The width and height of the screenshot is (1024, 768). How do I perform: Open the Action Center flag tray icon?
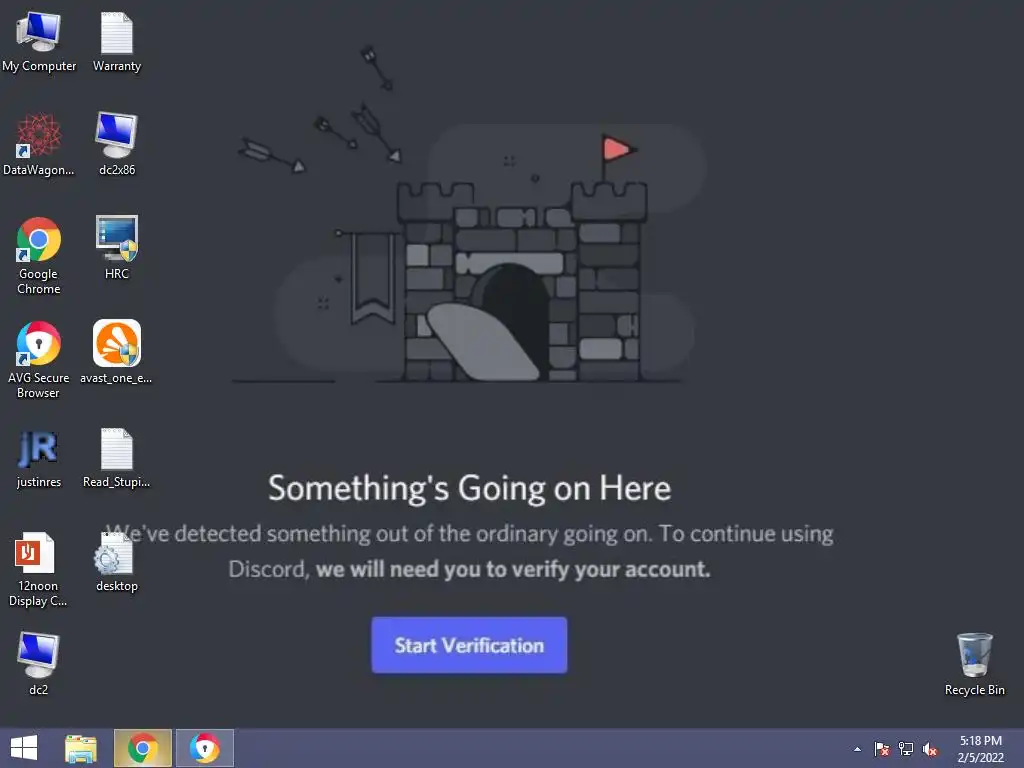pos(882,749)
